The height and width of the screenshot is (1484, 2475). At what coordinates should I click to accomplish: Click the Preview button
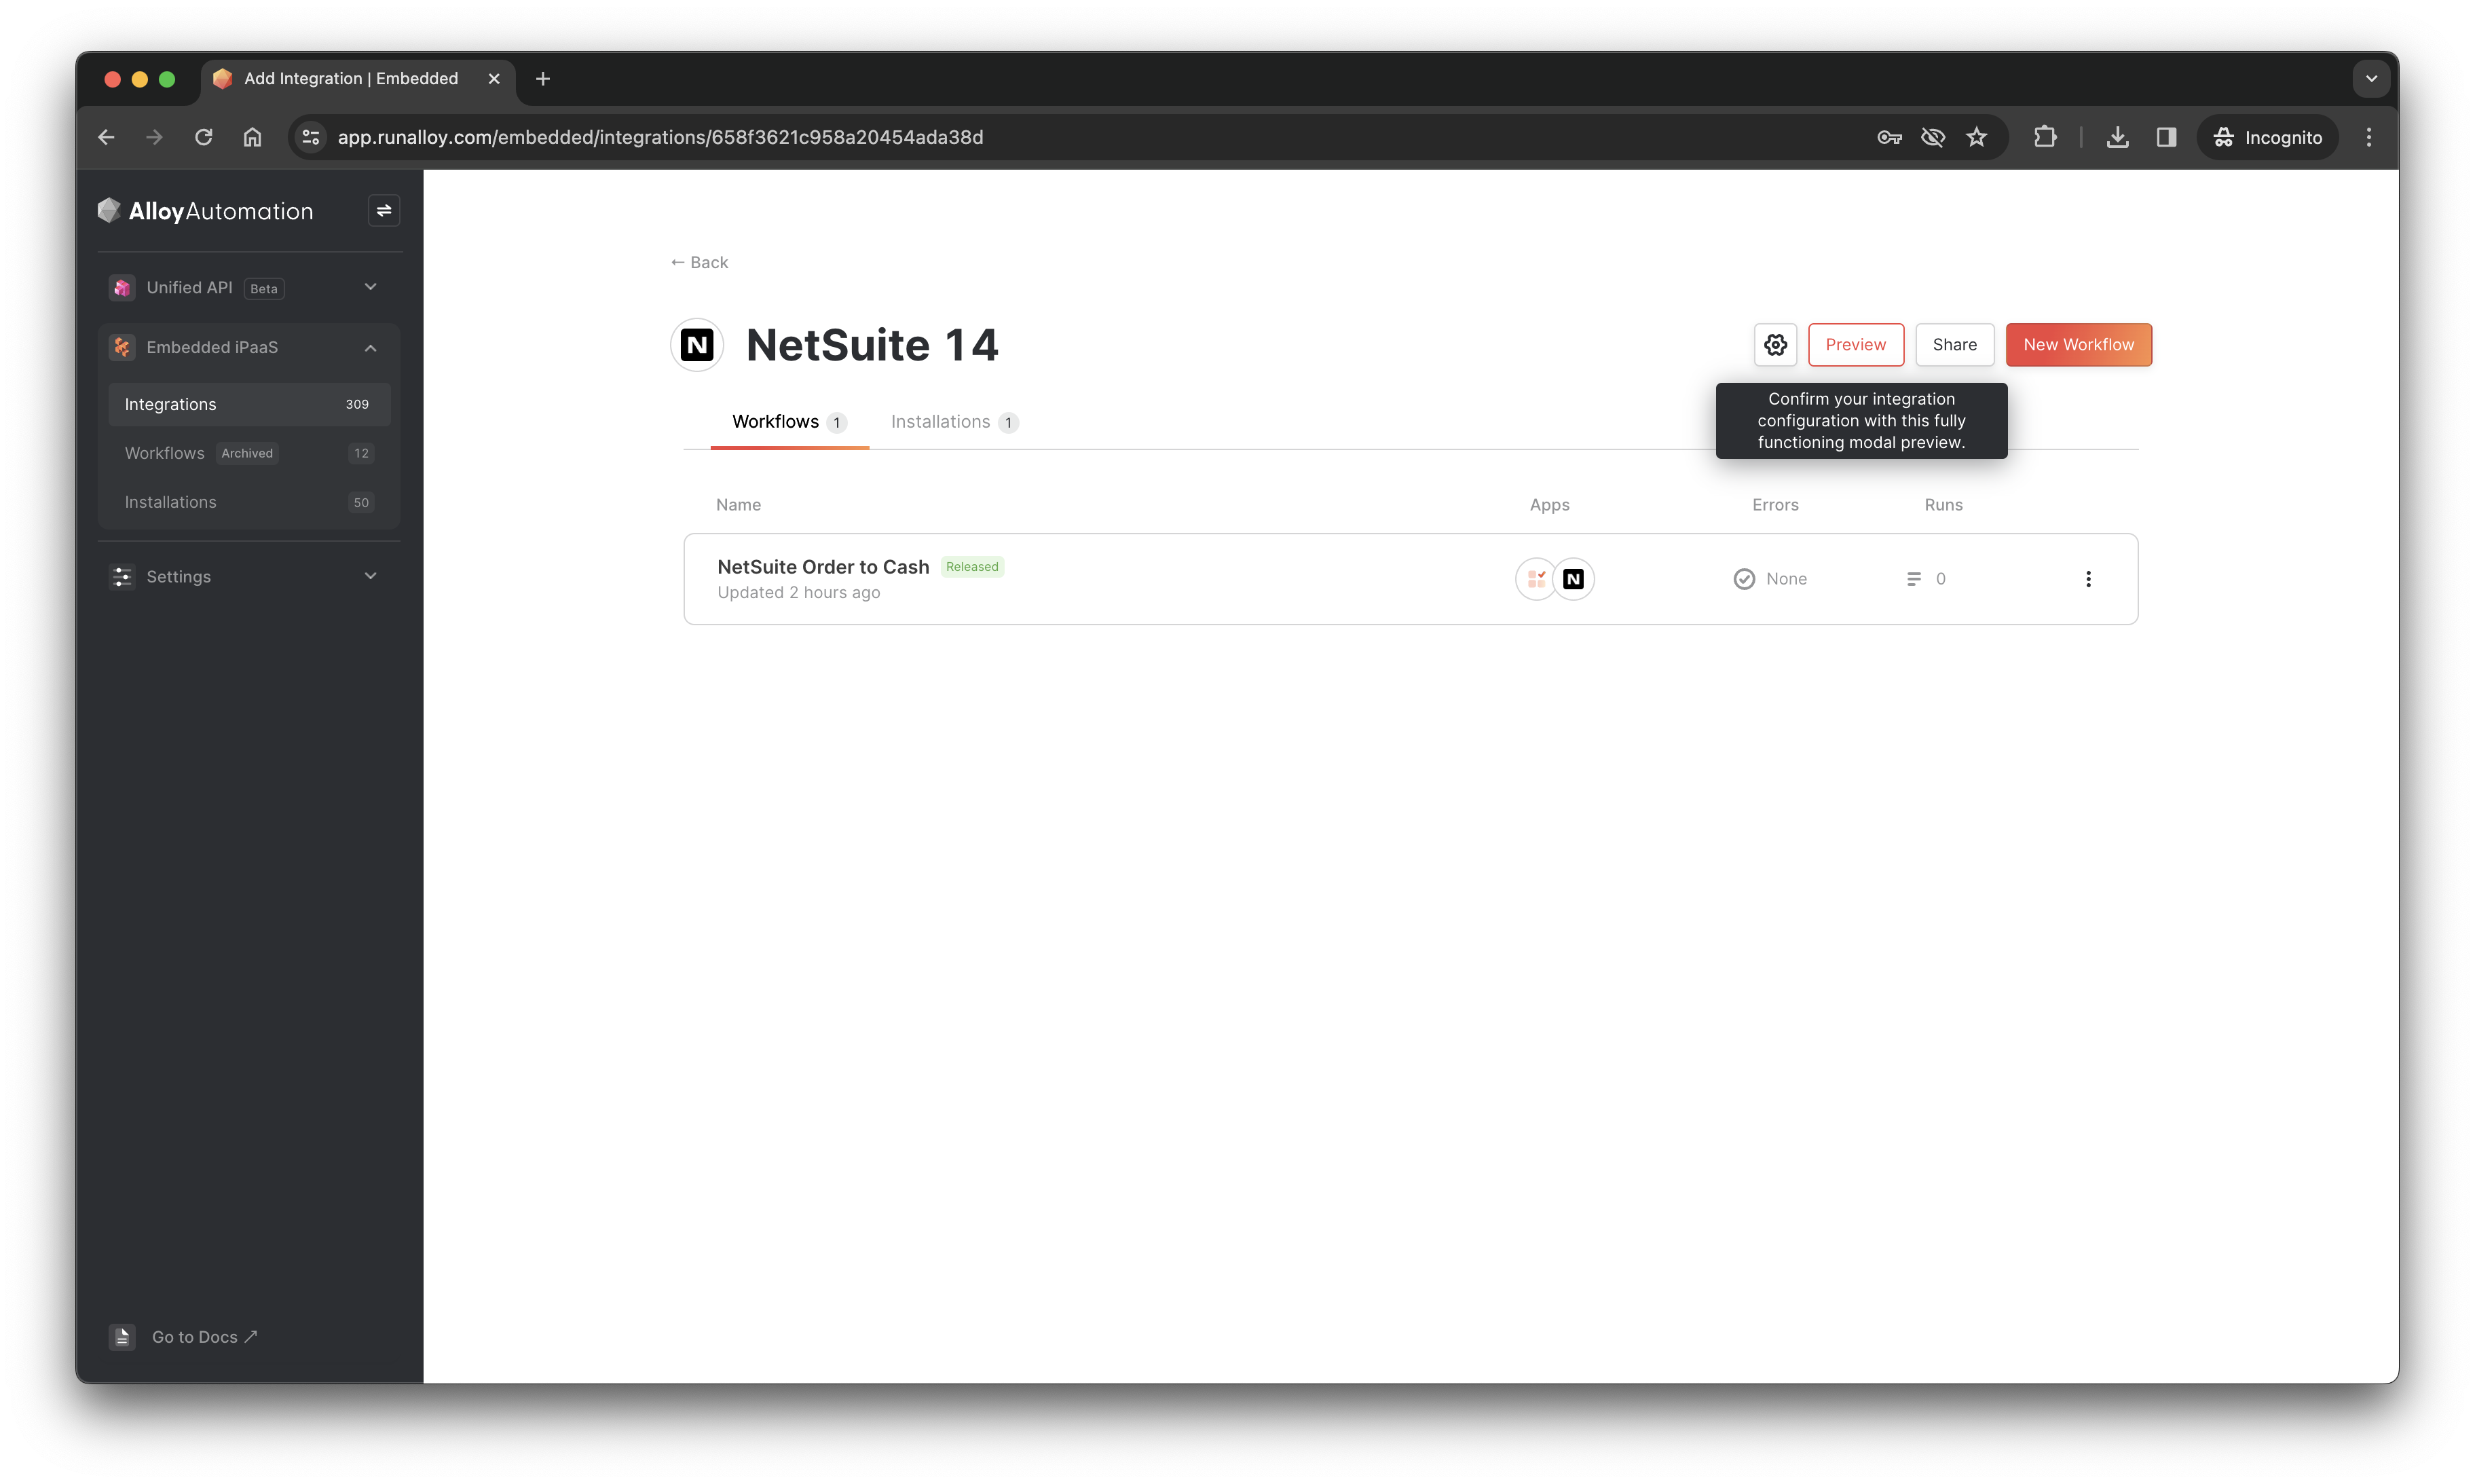[1855, 345]
